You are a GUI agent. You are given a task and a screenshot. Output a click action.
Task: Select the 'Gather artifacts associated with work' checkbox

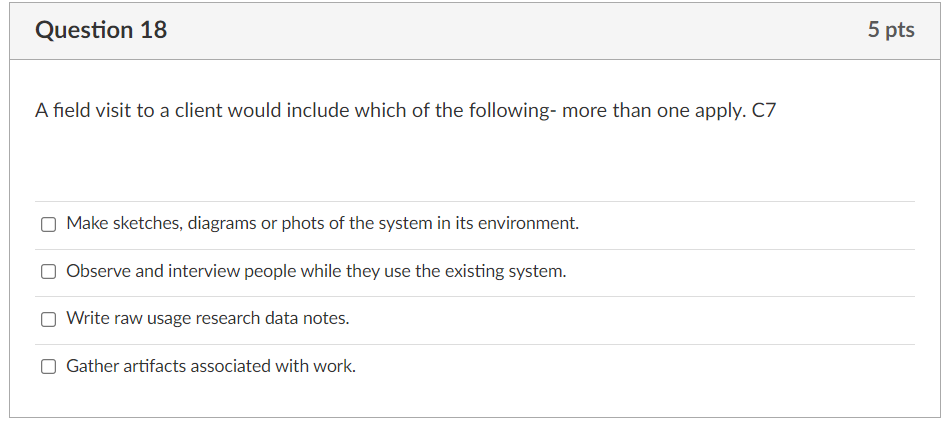[x=48, y=367]
